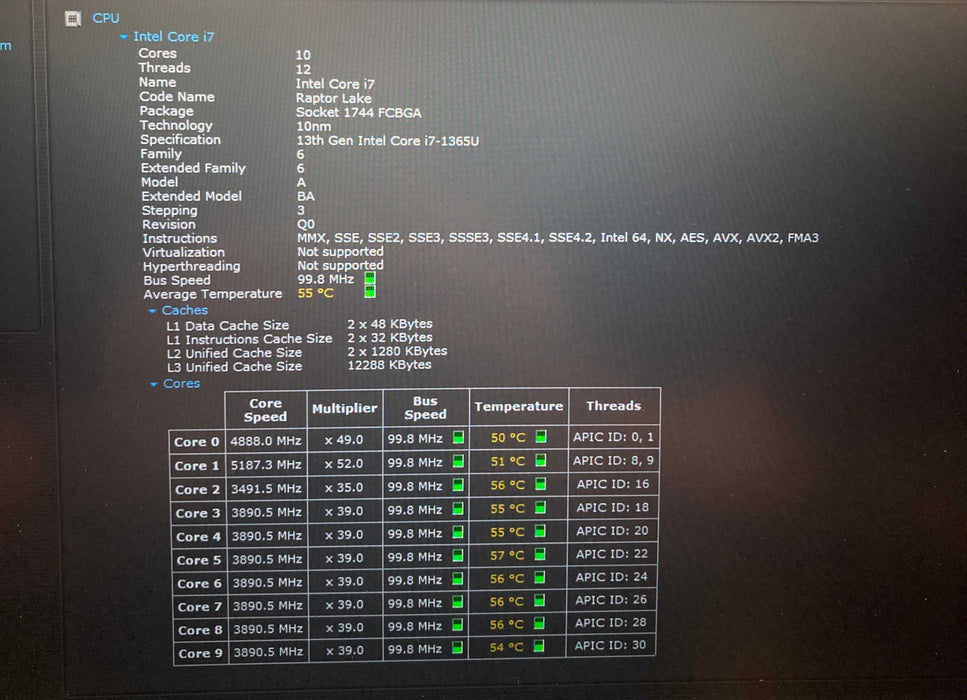967x700 pixels.
Task: Click Core 9 temperature graph icon
Action: (539, 646)
